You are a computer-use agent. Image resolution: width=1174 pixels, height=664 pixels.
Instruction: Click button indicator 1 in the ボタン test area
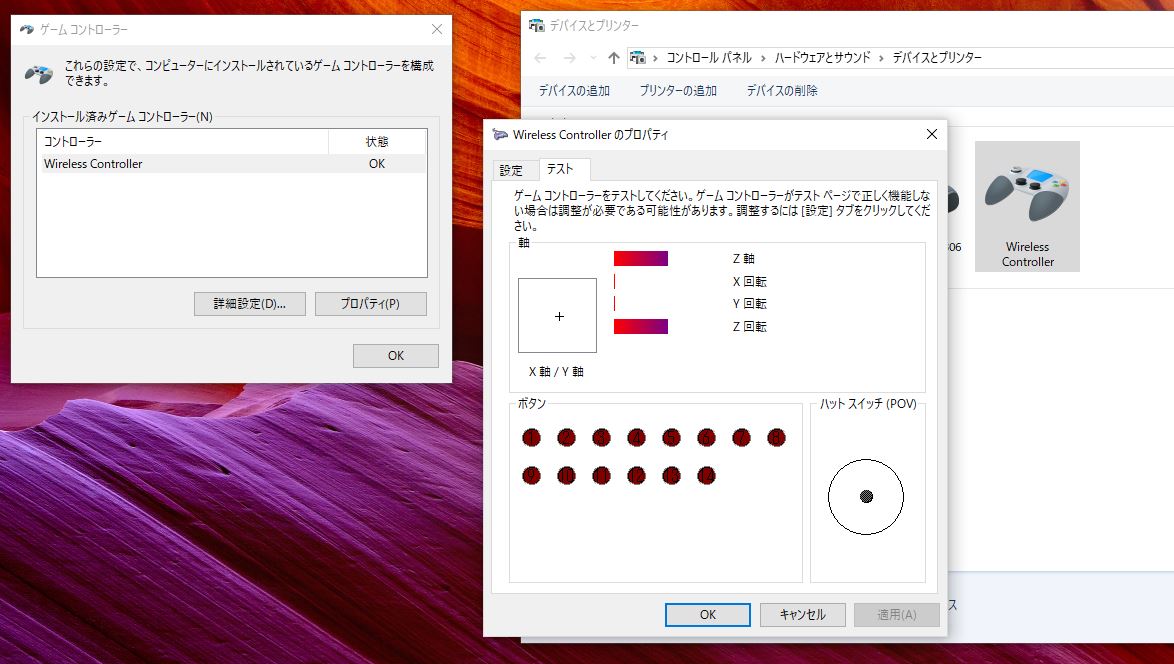(x=532, y=438)
